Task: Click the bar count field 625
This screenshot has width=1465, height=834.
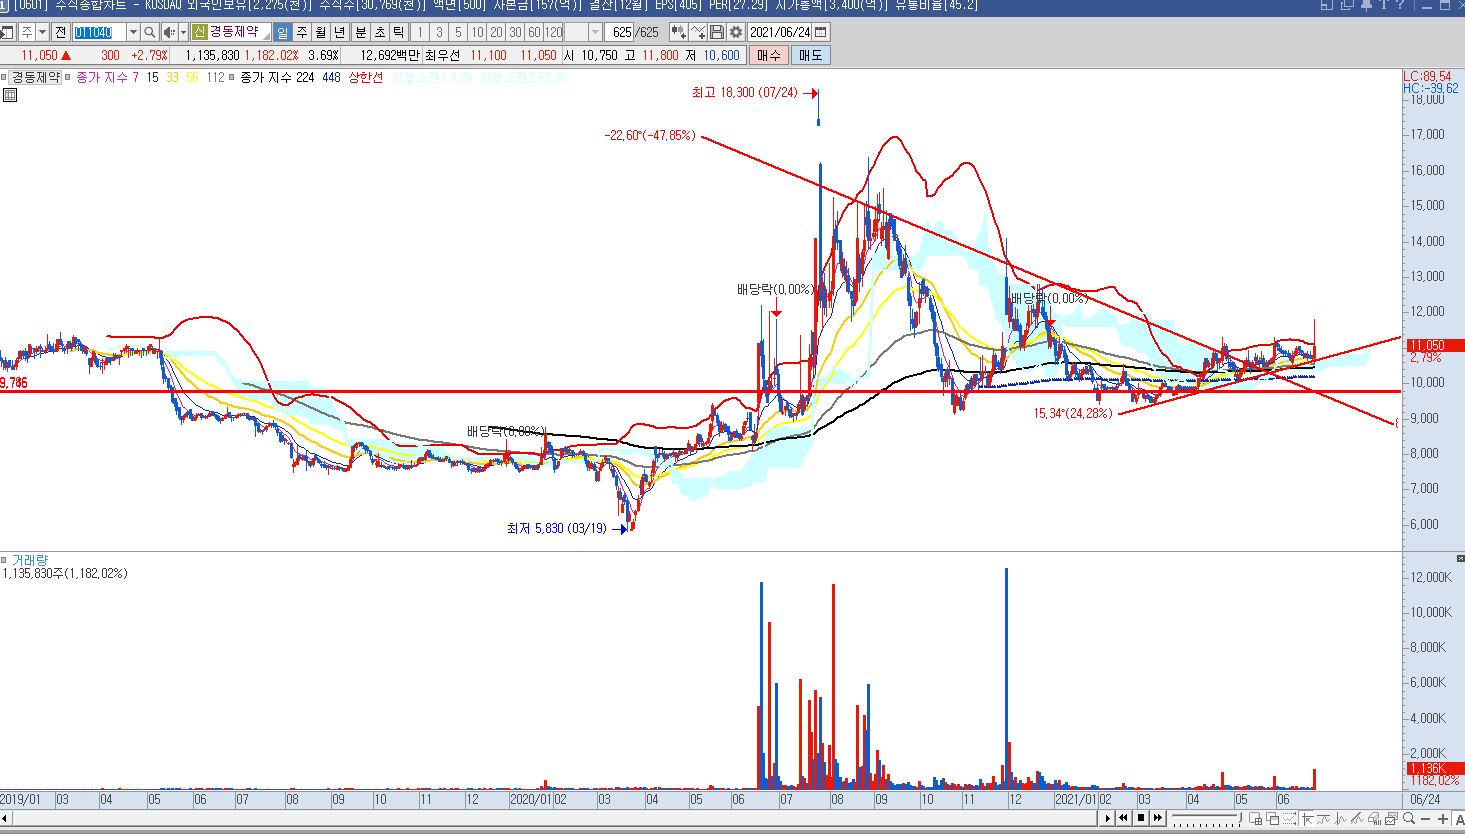Action: coord(618,32)
